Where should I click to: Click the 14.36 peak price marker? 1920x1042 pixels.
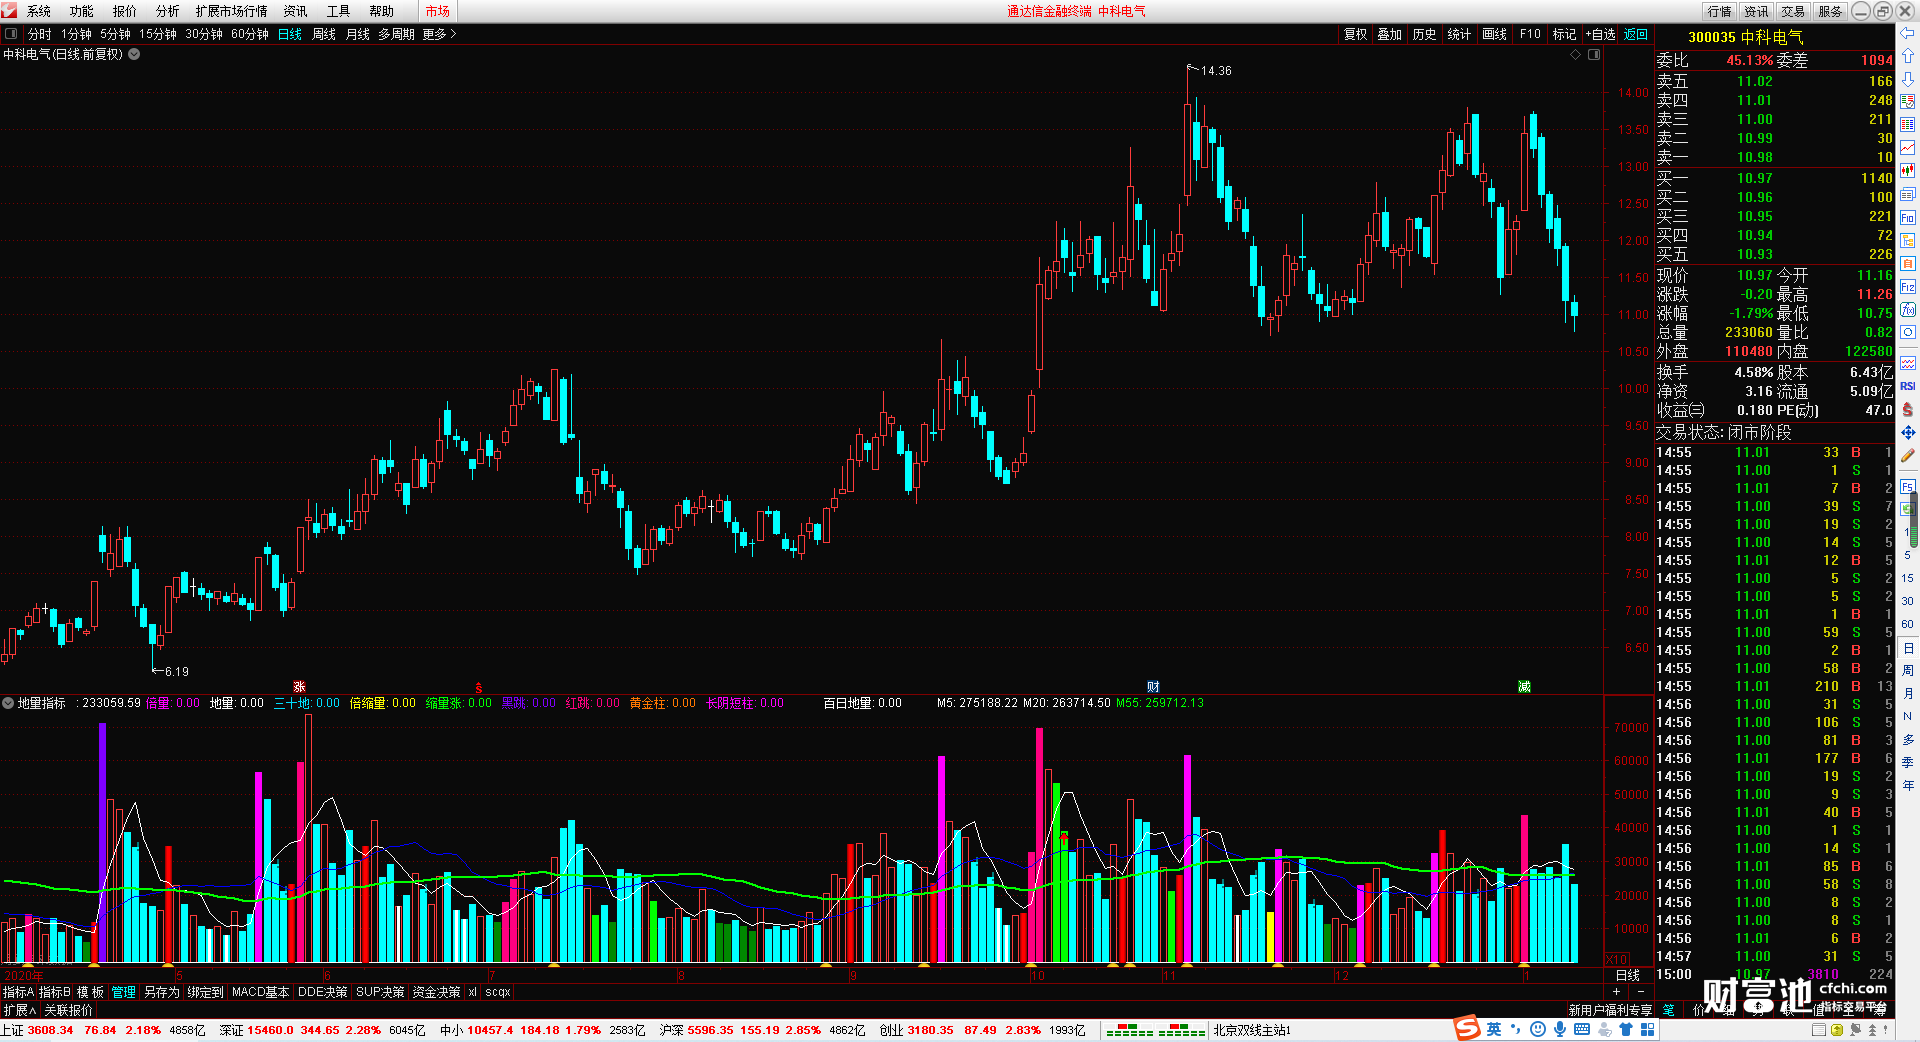pyautogui.click(x=1216, y=71)
